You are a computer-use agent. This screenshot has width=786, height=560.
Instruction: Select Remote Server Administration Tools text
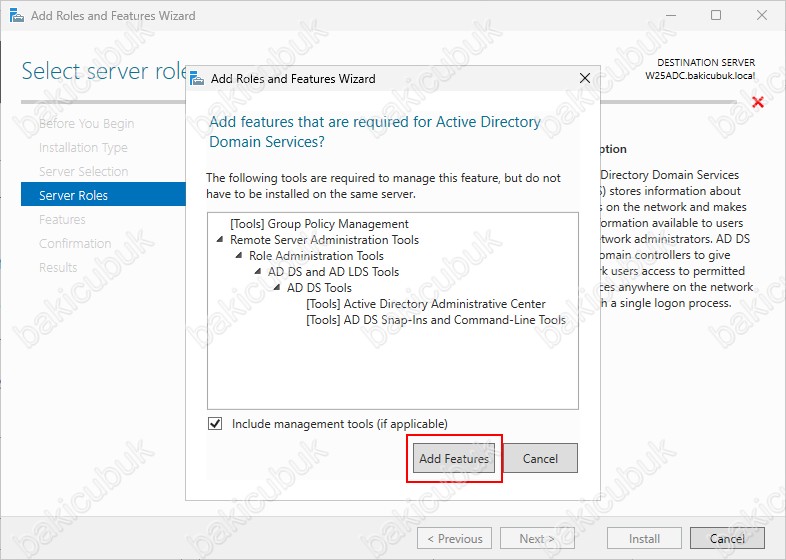(324, 240)
